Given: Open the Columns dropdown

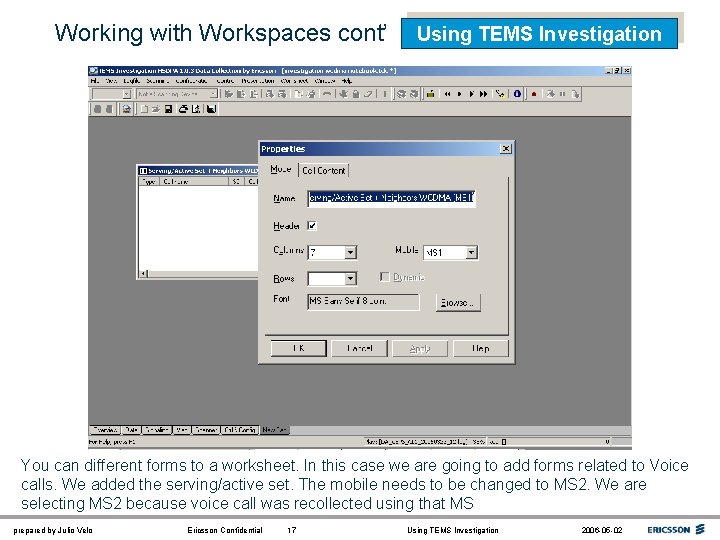Looking at the screenshot, I should tap(350, 252).
